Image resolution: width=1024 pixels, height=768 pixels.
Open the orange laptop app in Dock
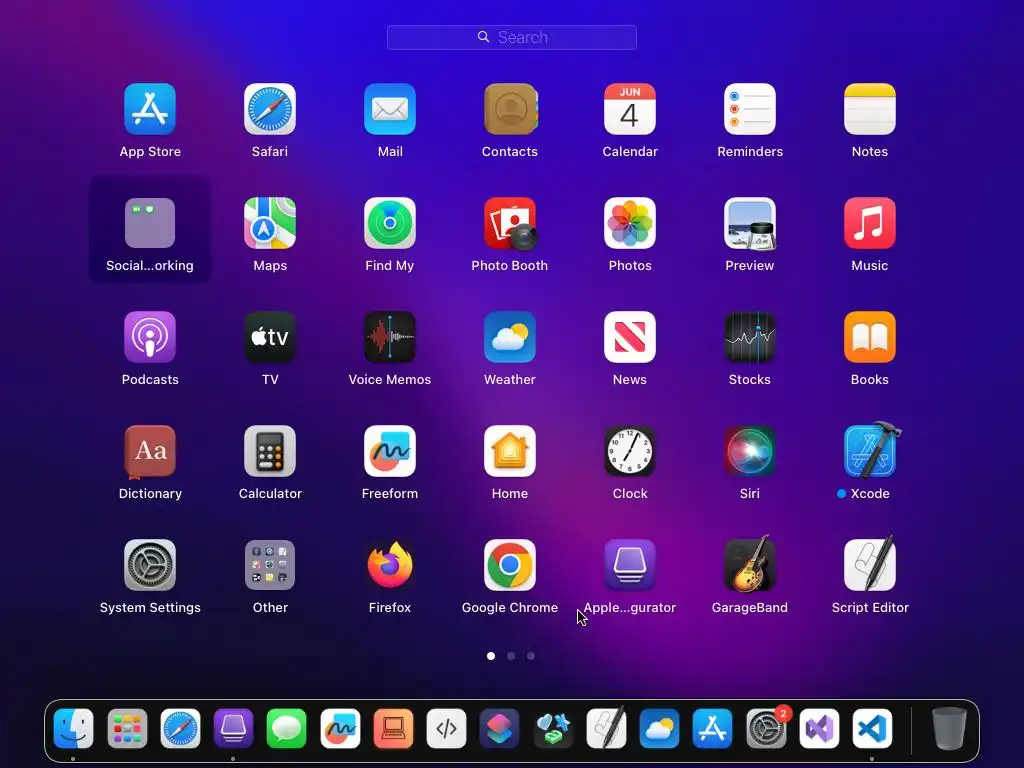coord(393,728)
